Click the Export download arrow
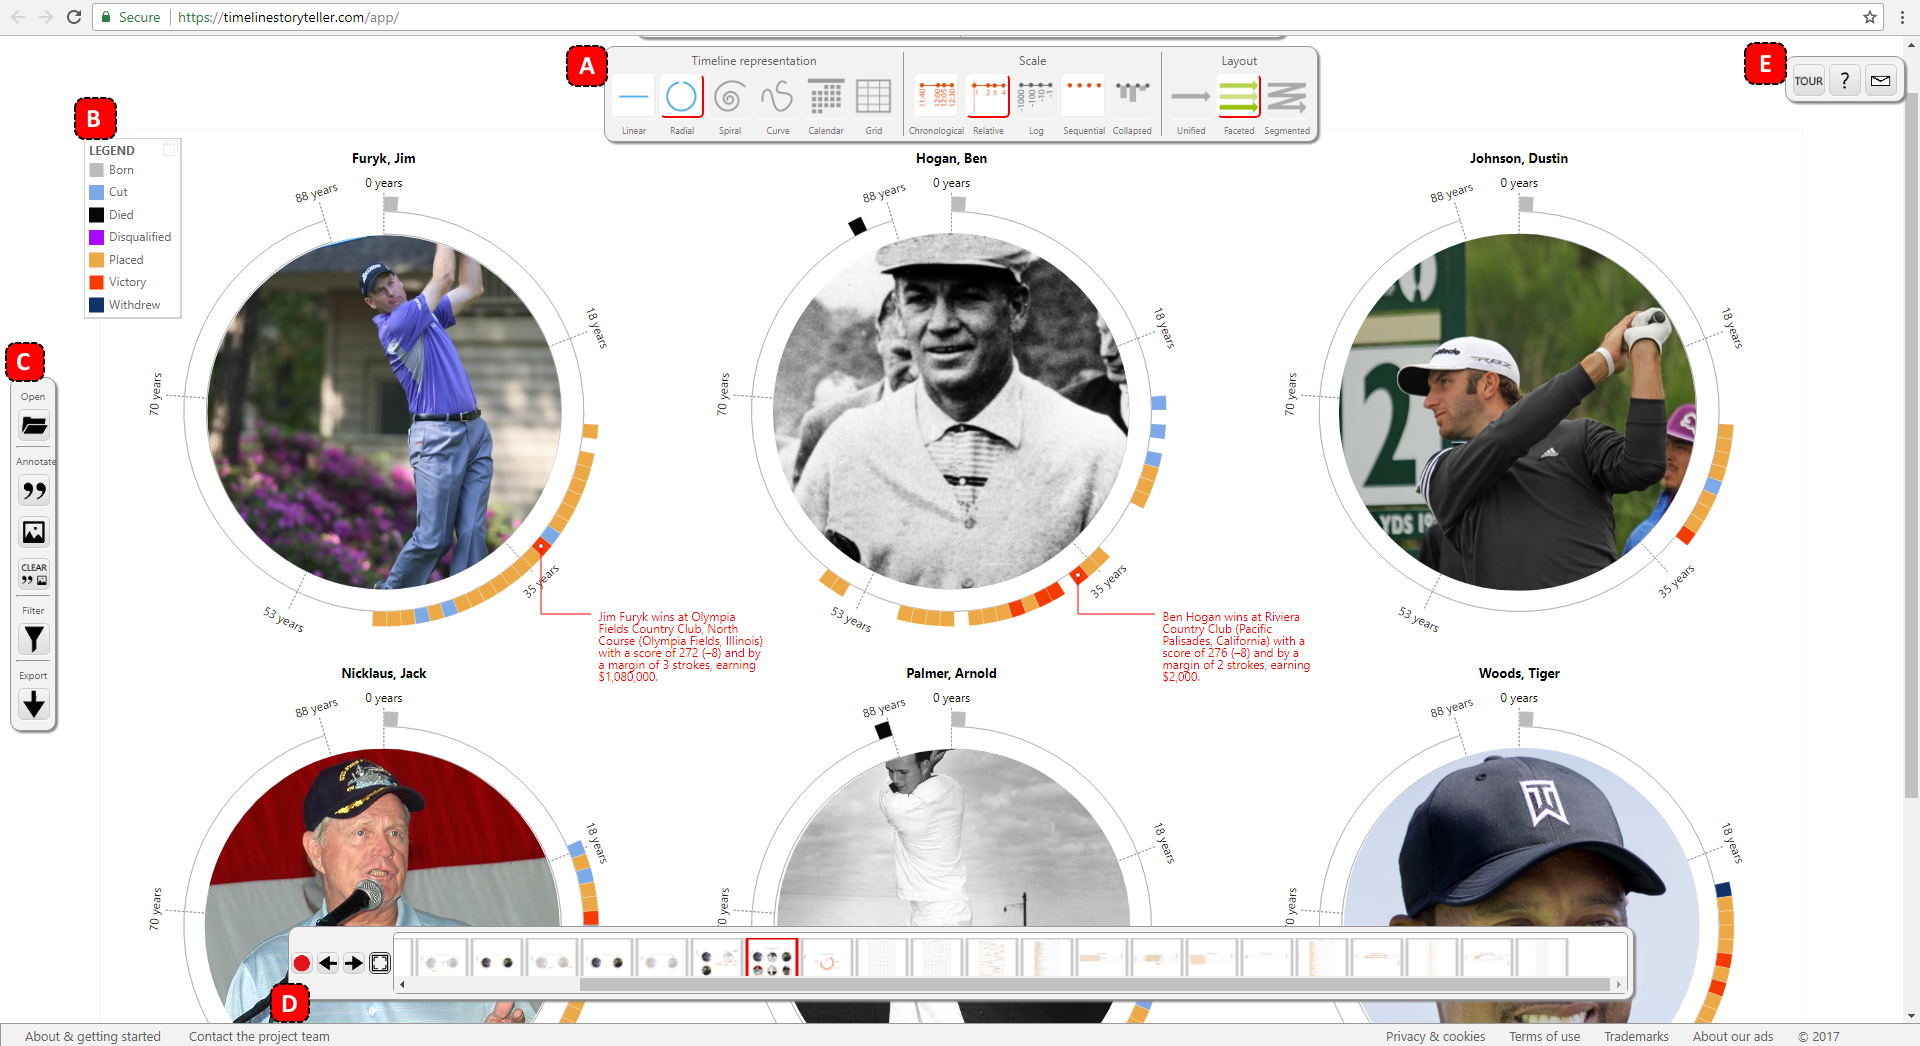Image resolution: width=1920 pixels, height=1046 pixels. 33,705
